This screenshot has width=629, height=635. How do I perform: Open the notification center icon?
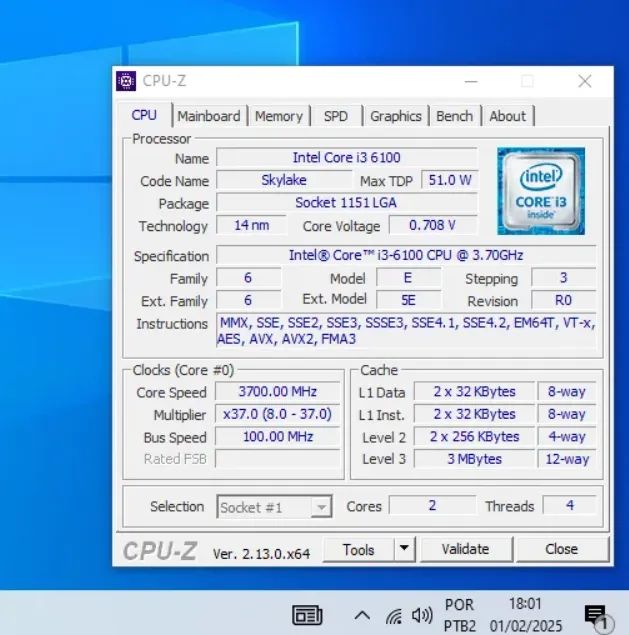coord(598,616)
